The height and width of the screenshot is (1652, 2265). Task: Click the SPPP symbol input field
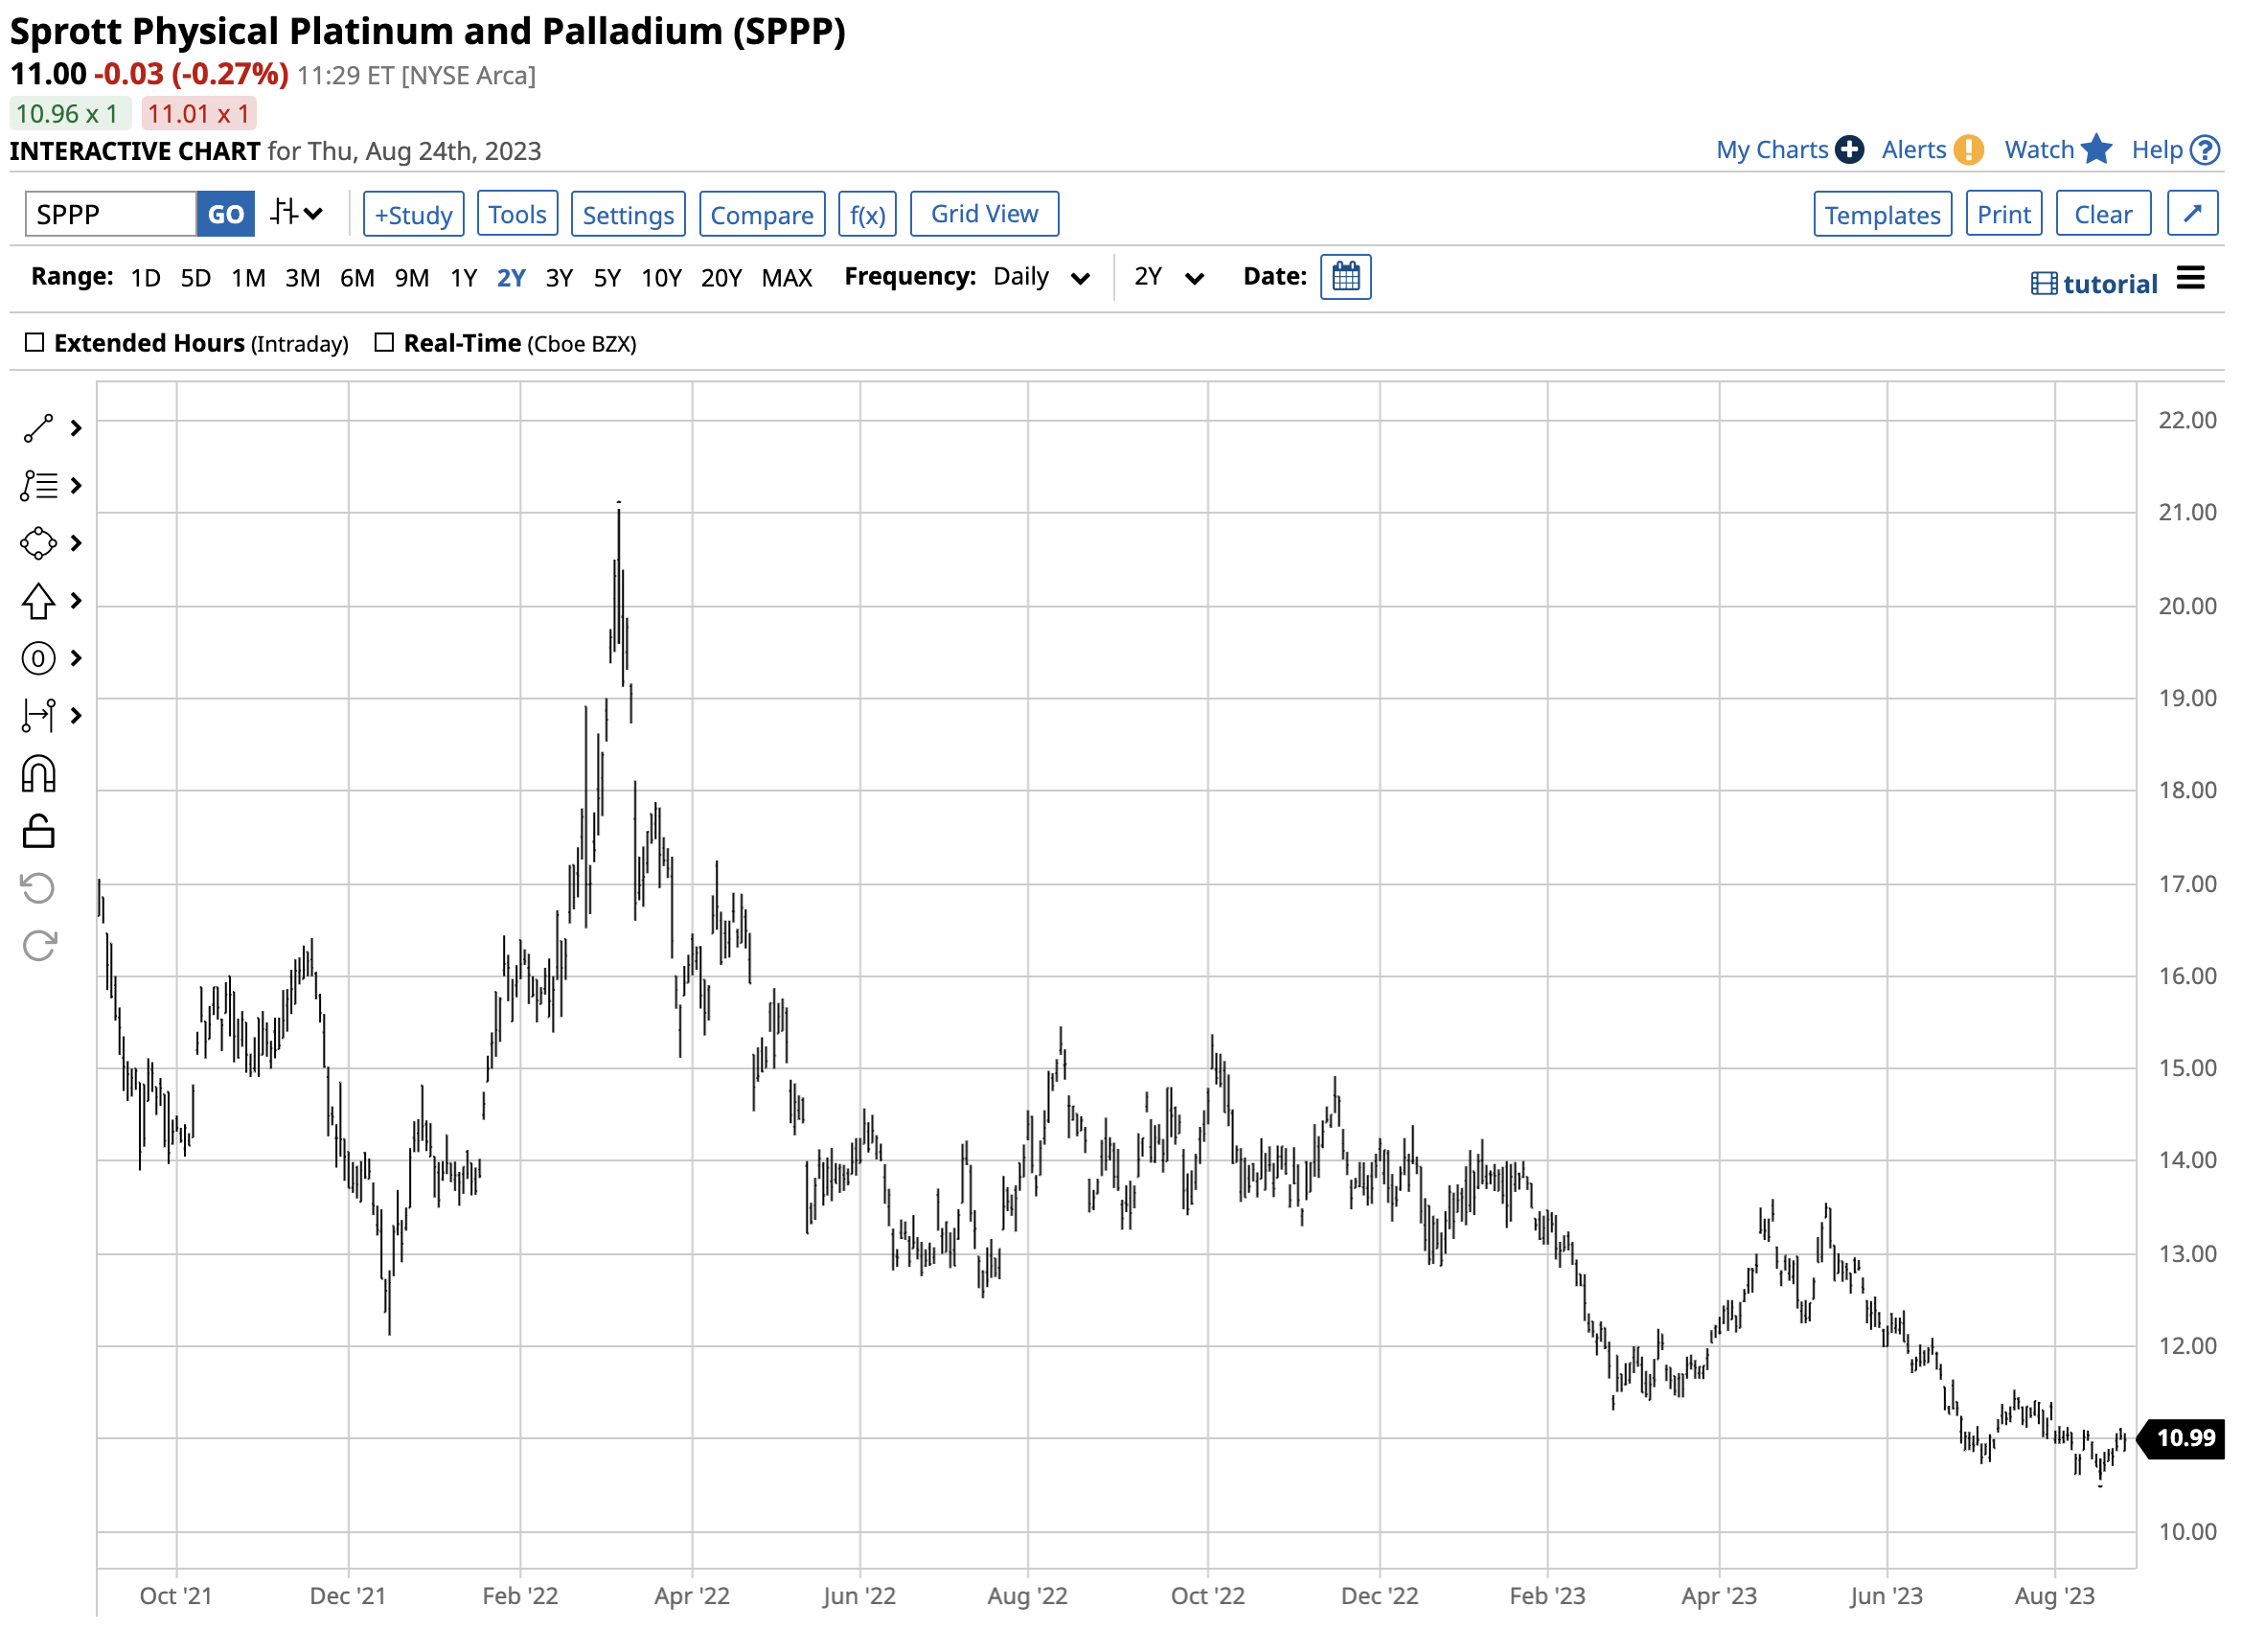coord(111,214)
